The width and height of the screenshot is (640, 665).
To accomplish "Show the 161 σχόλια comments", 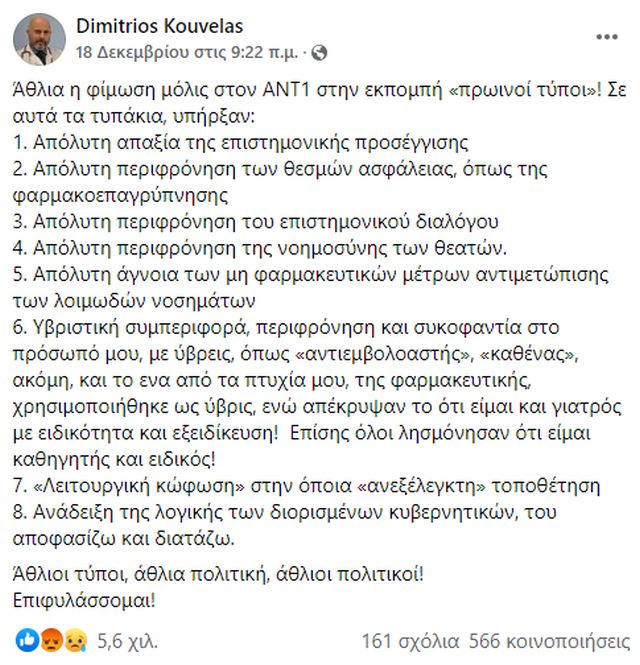I will coord(410,640).
